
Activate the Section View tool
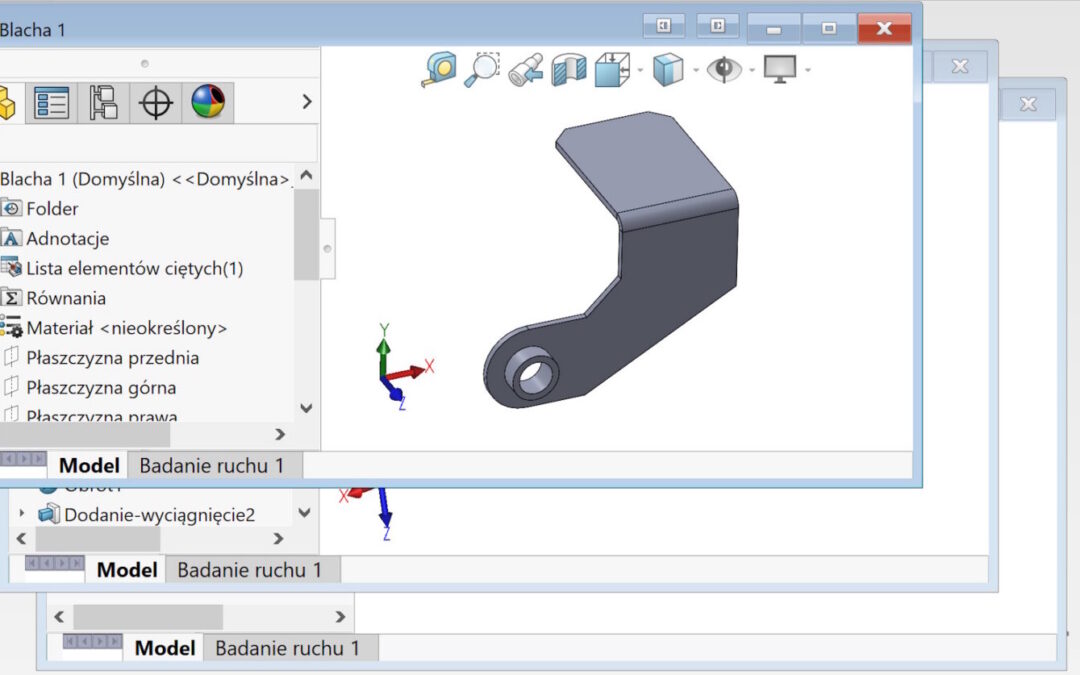coord(571,69)
